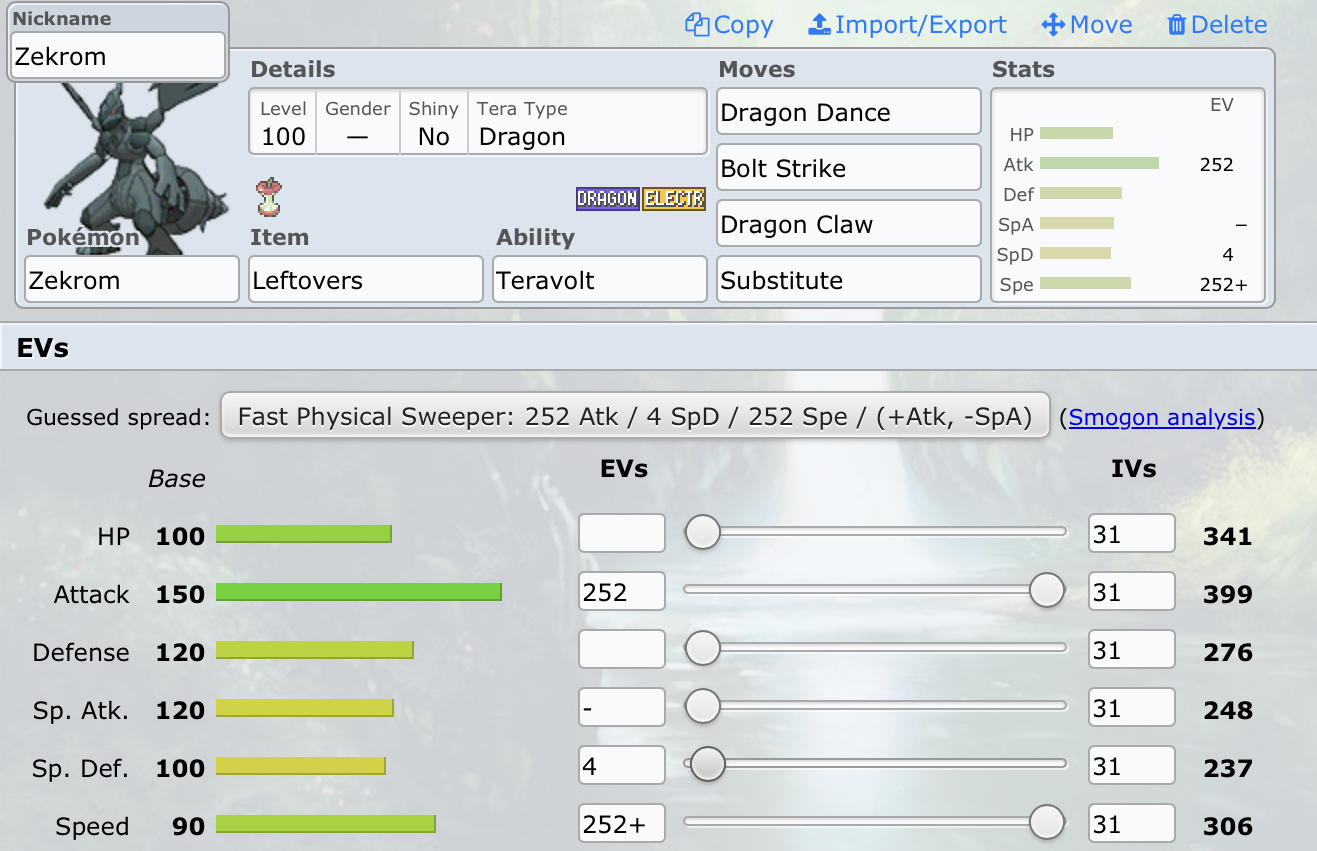Click the Defense IV input box
Viewport: 1317px width, 851px height.
[x=1132, y=650]
